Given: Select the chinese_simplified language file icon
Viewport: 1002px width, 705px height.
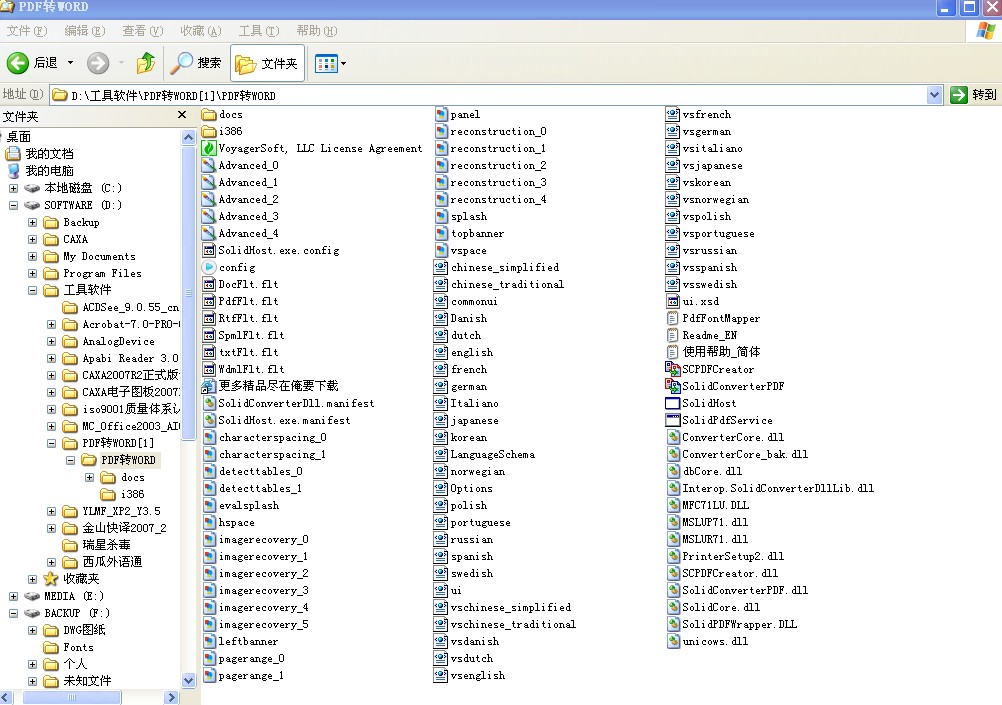Looking at the screenshot, I should click(441, 267).
